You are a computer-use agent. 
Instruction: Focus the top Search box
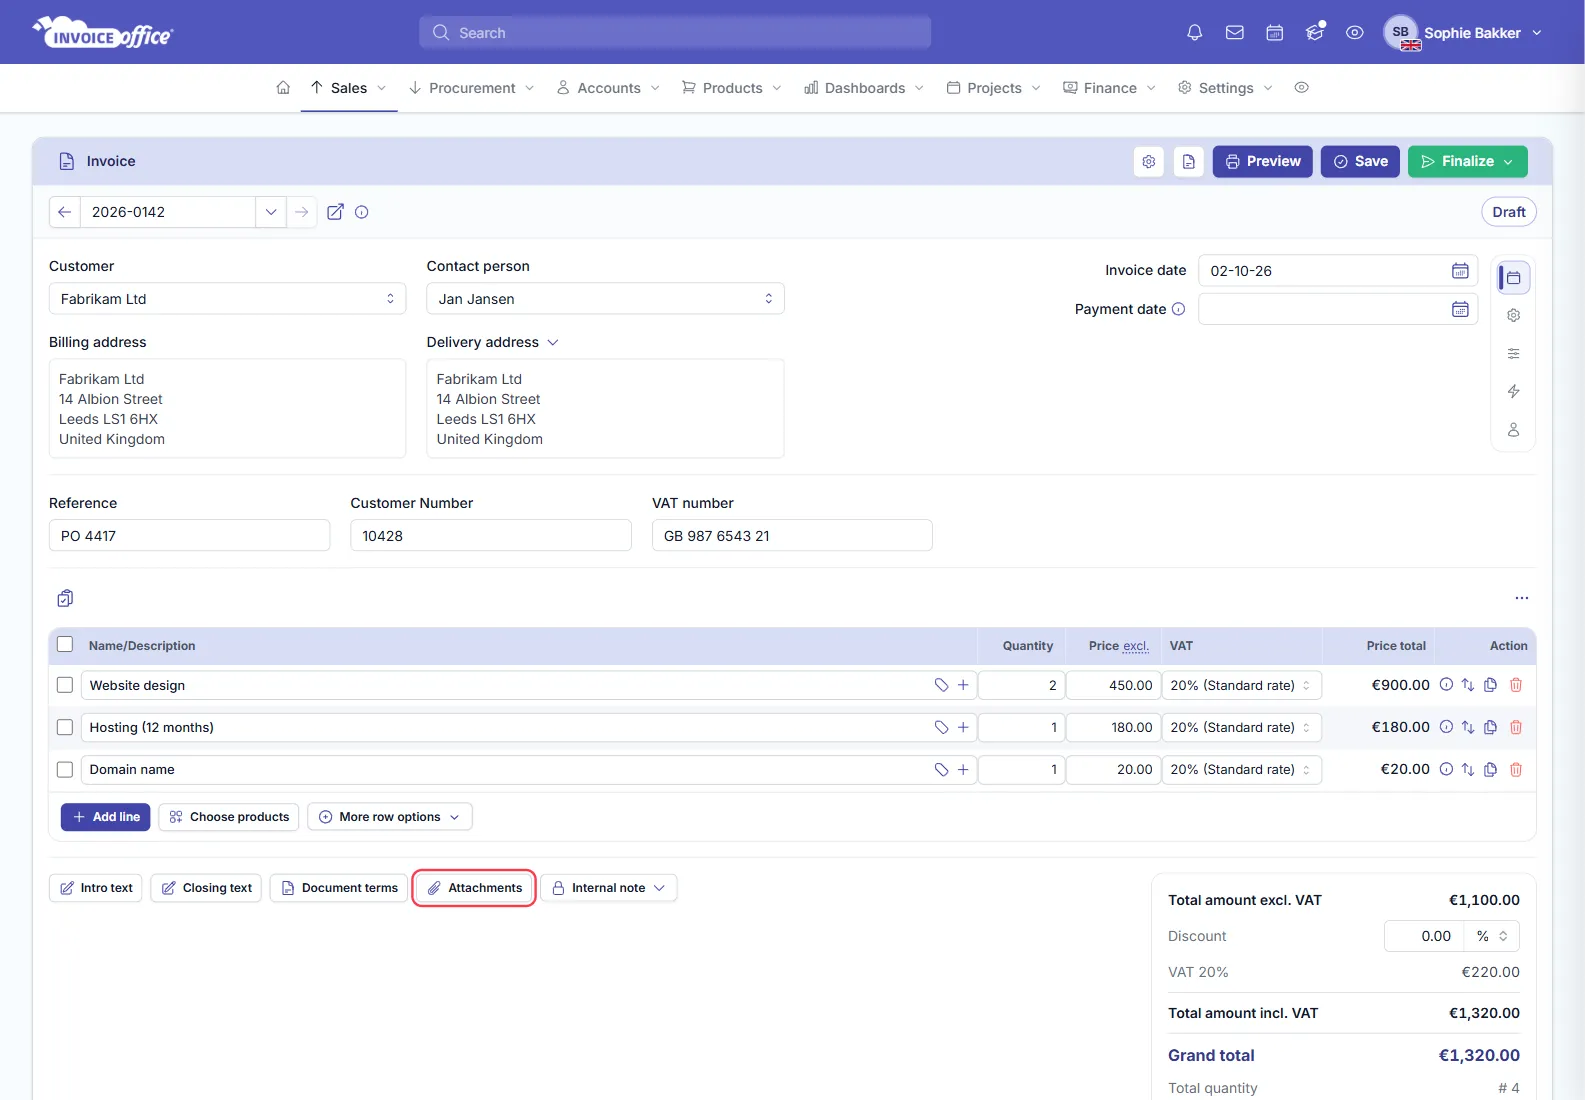click(x=674, y=33)
